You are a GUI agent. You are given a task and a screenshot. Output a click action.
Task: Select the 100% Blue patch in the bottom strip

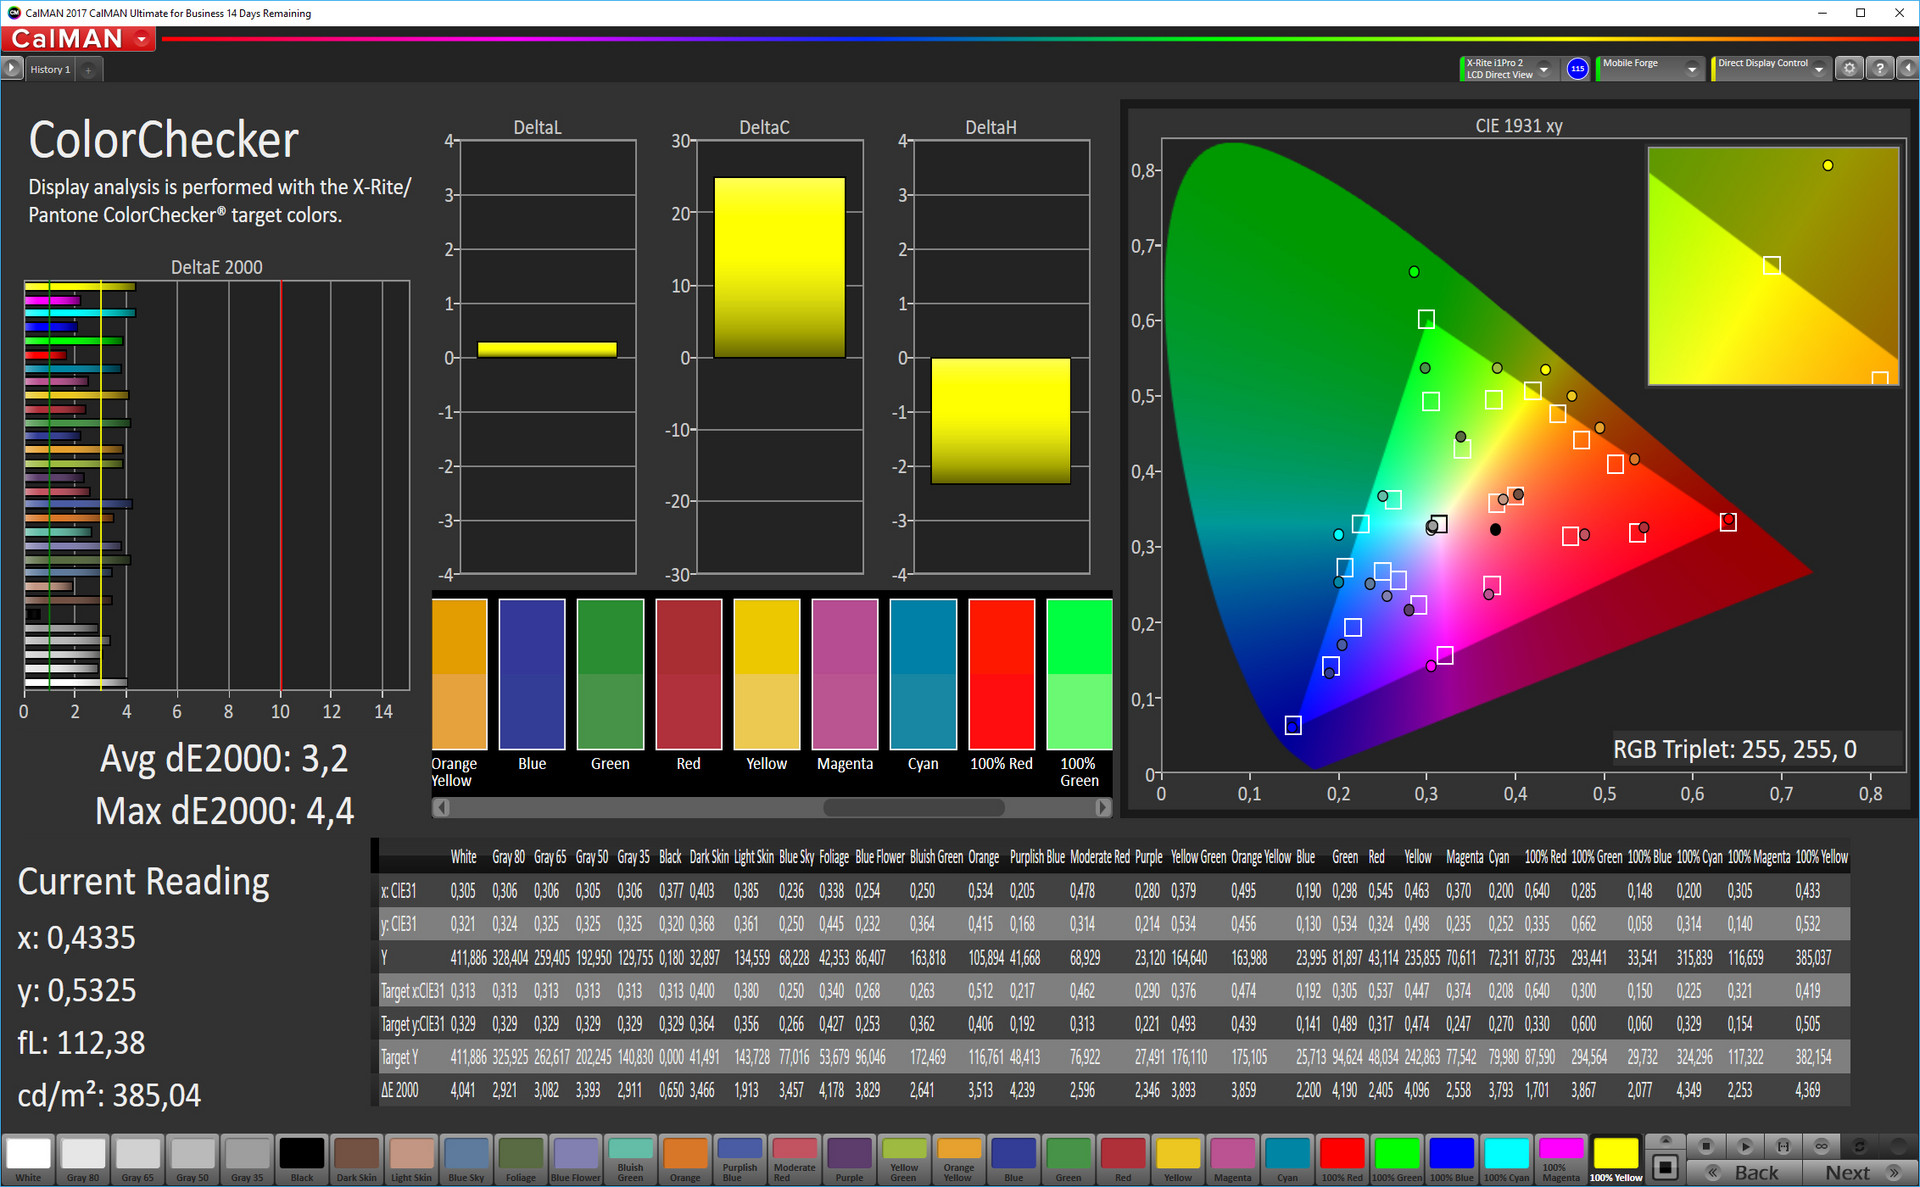tap(1451, 1160)
